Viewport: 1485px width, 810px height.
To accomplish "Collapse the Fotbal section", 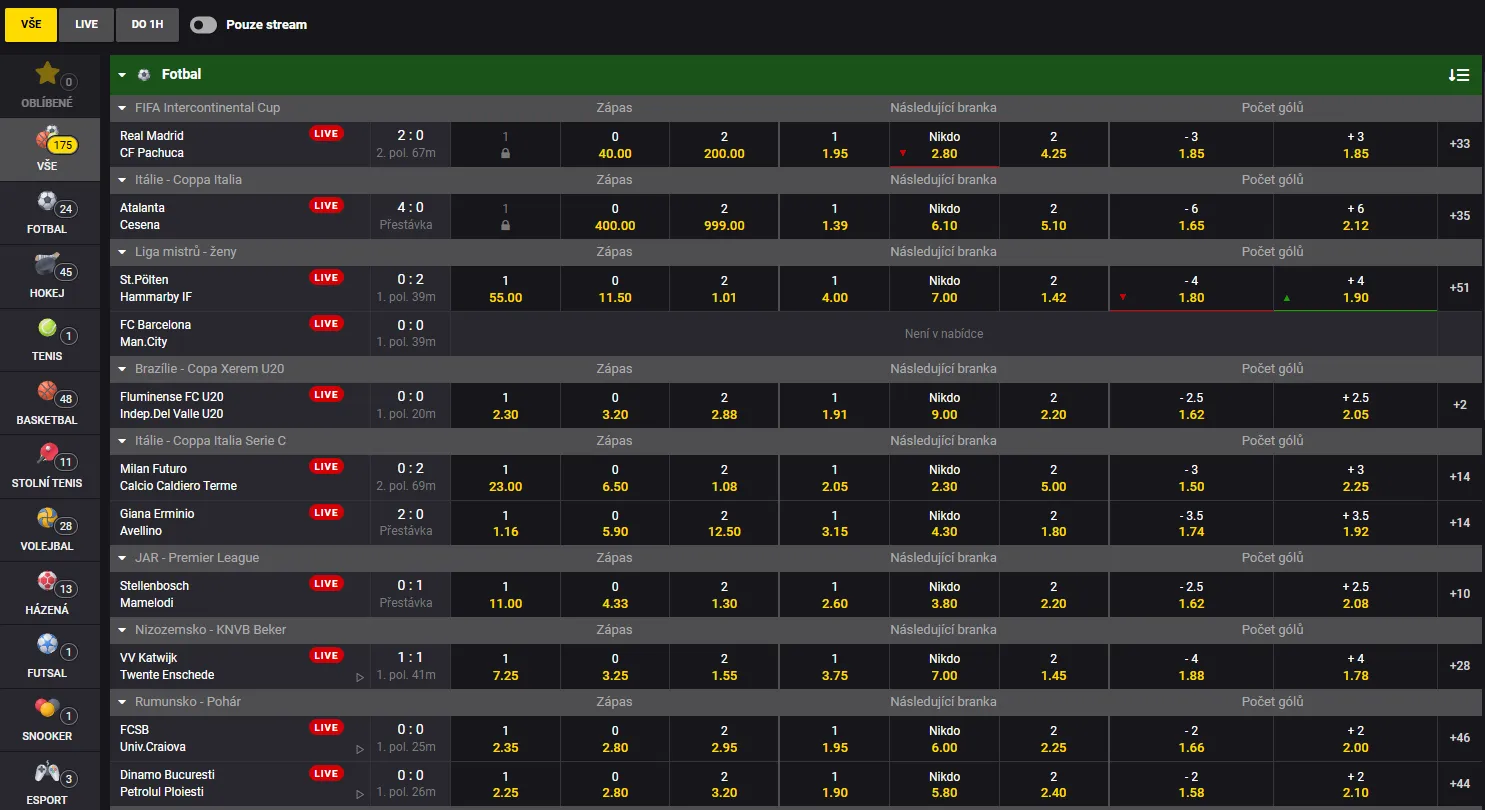I will point(122,75).
